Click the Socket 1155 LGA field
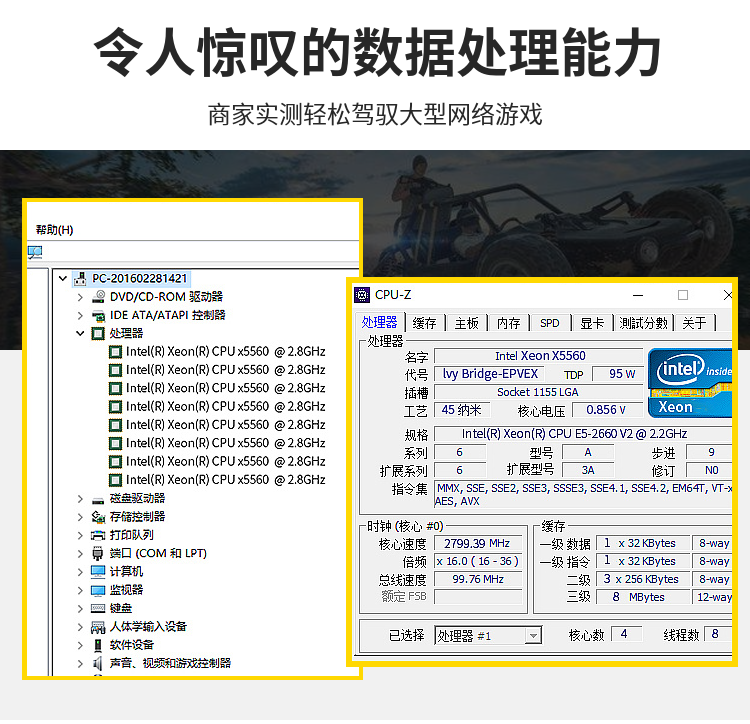The width and height of the screenshot is (750, 724). point(539,393)
